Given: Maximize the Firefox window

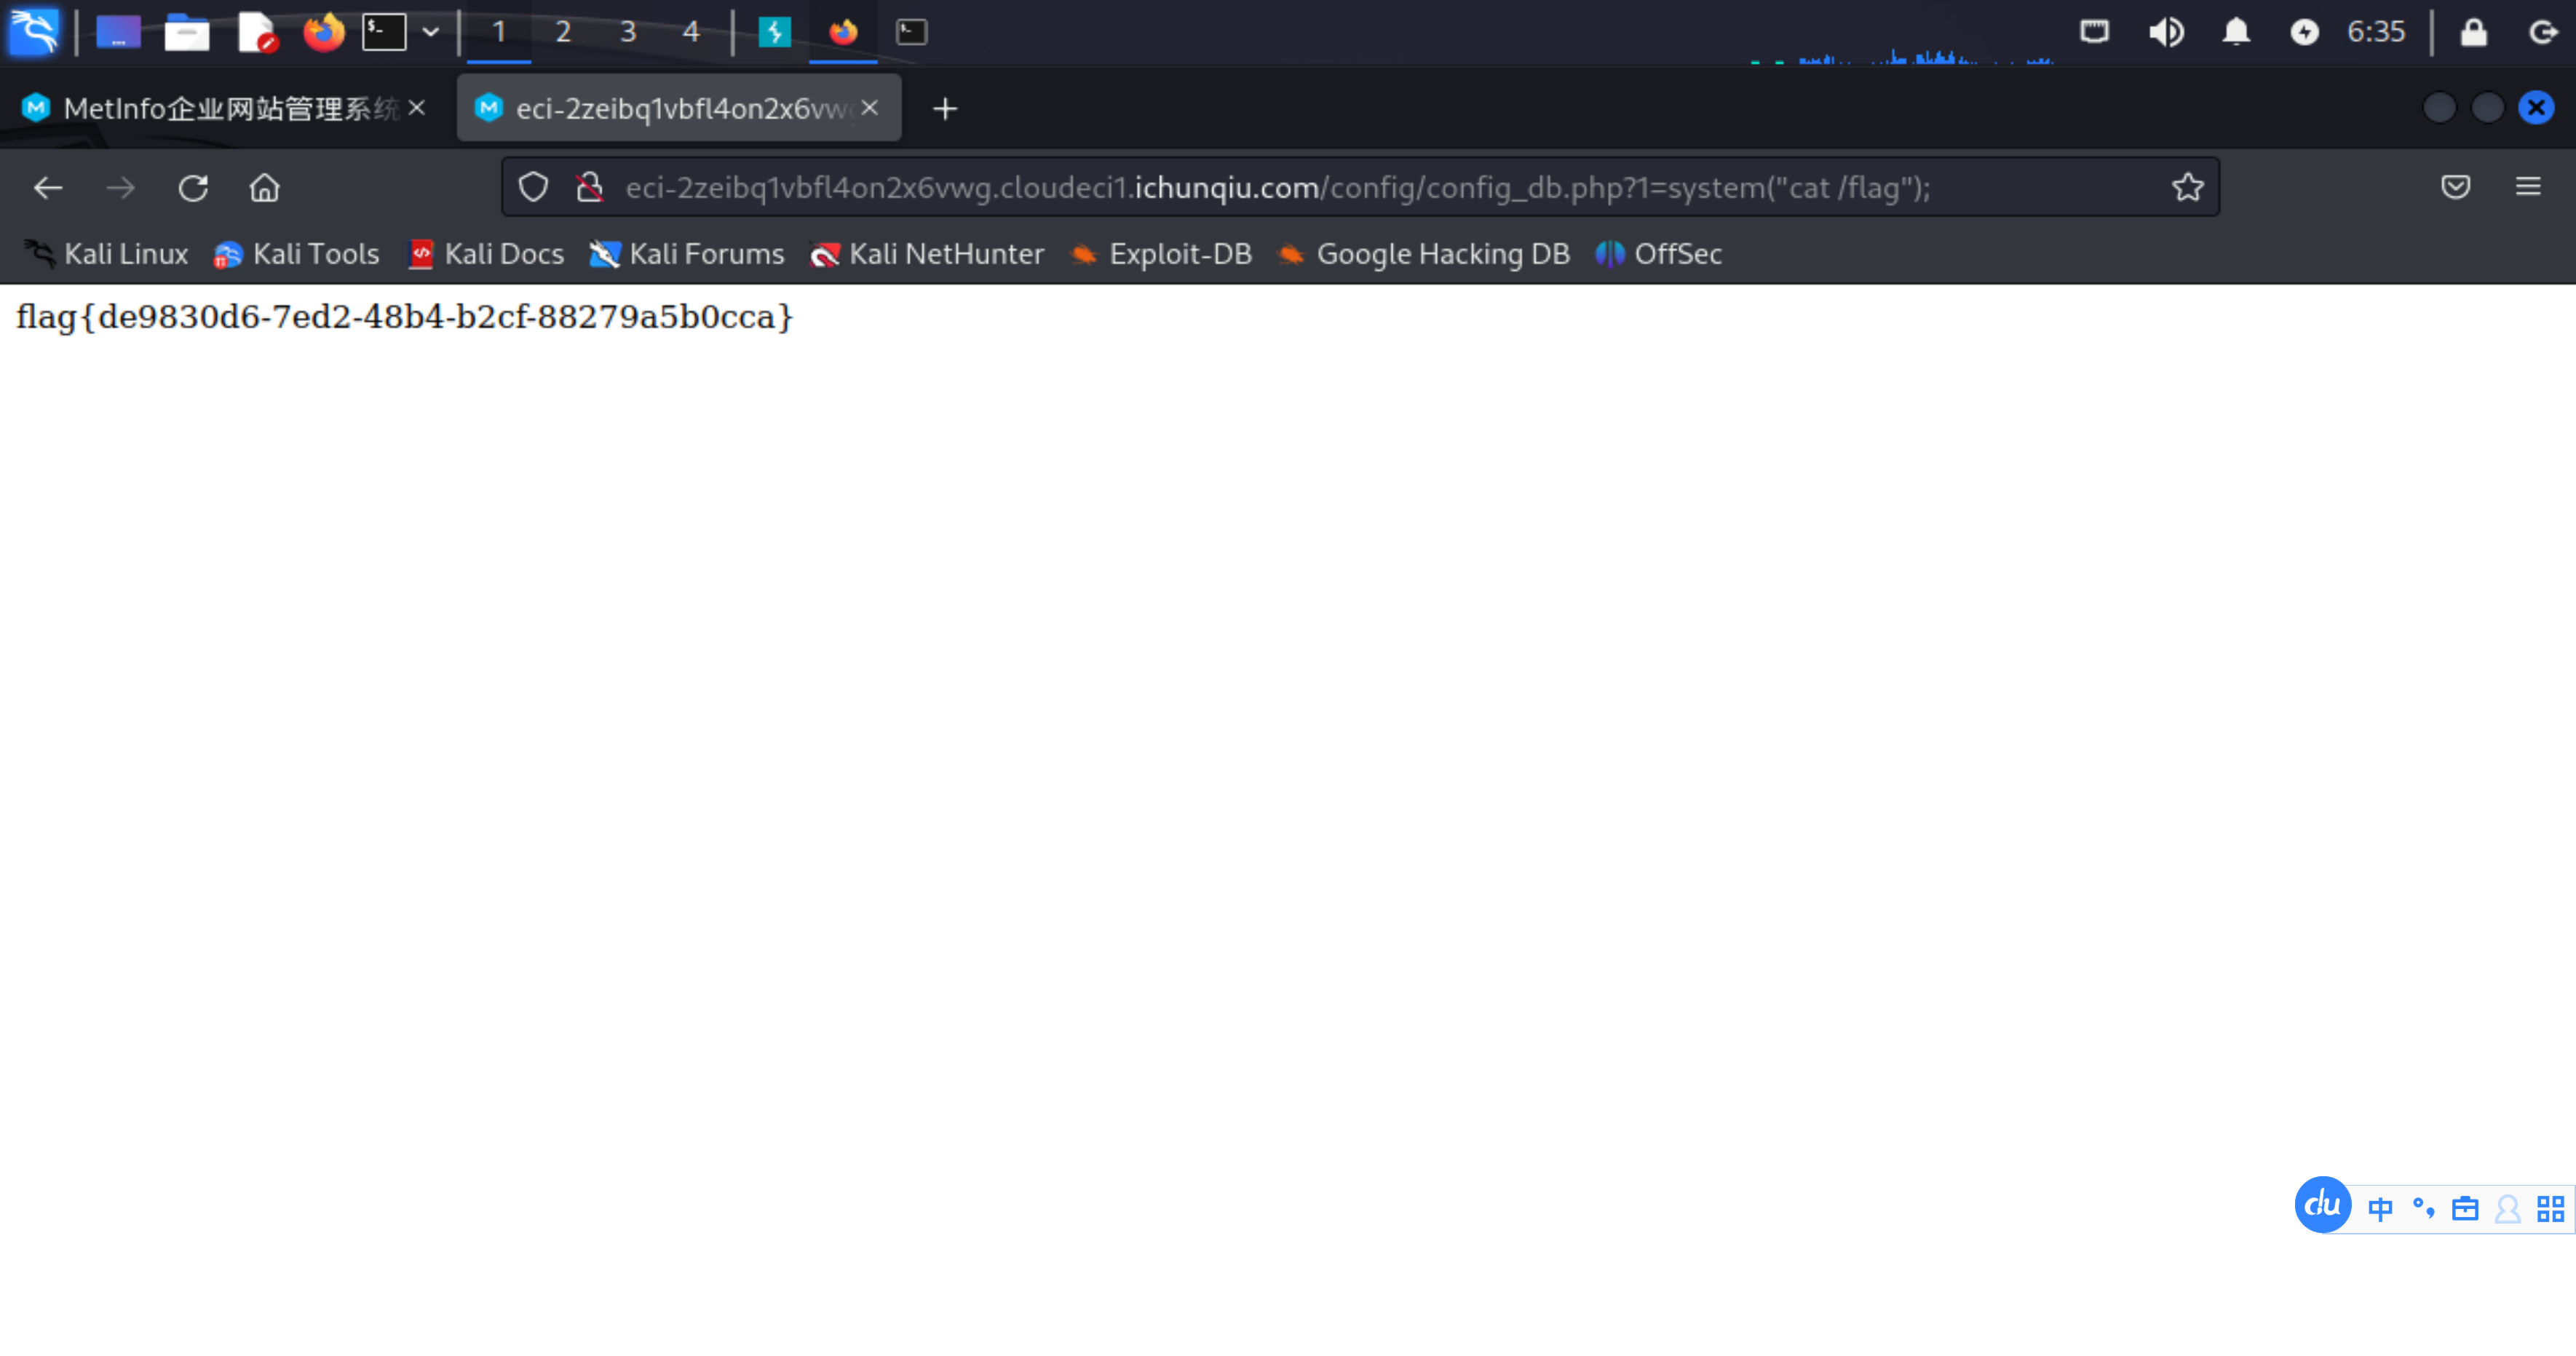Looking at the screenshot, I should coord(2488,107).
